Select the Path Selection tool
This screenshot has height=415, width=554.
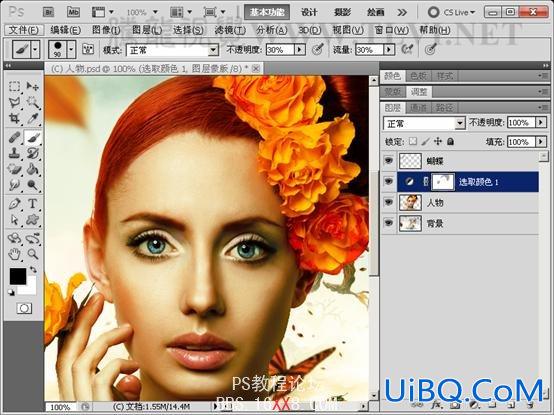(14, 219)
